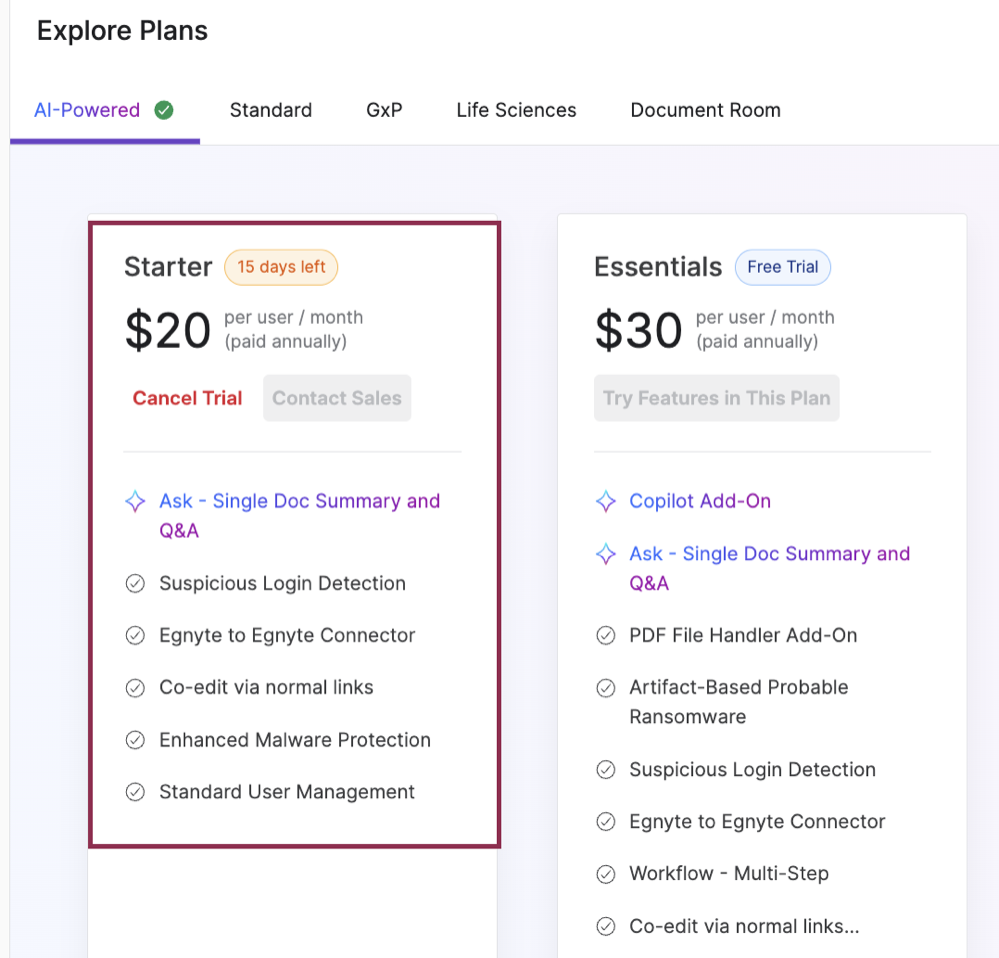Click the Cancel Trial button

pyautogui.click(x=187, y=398)
